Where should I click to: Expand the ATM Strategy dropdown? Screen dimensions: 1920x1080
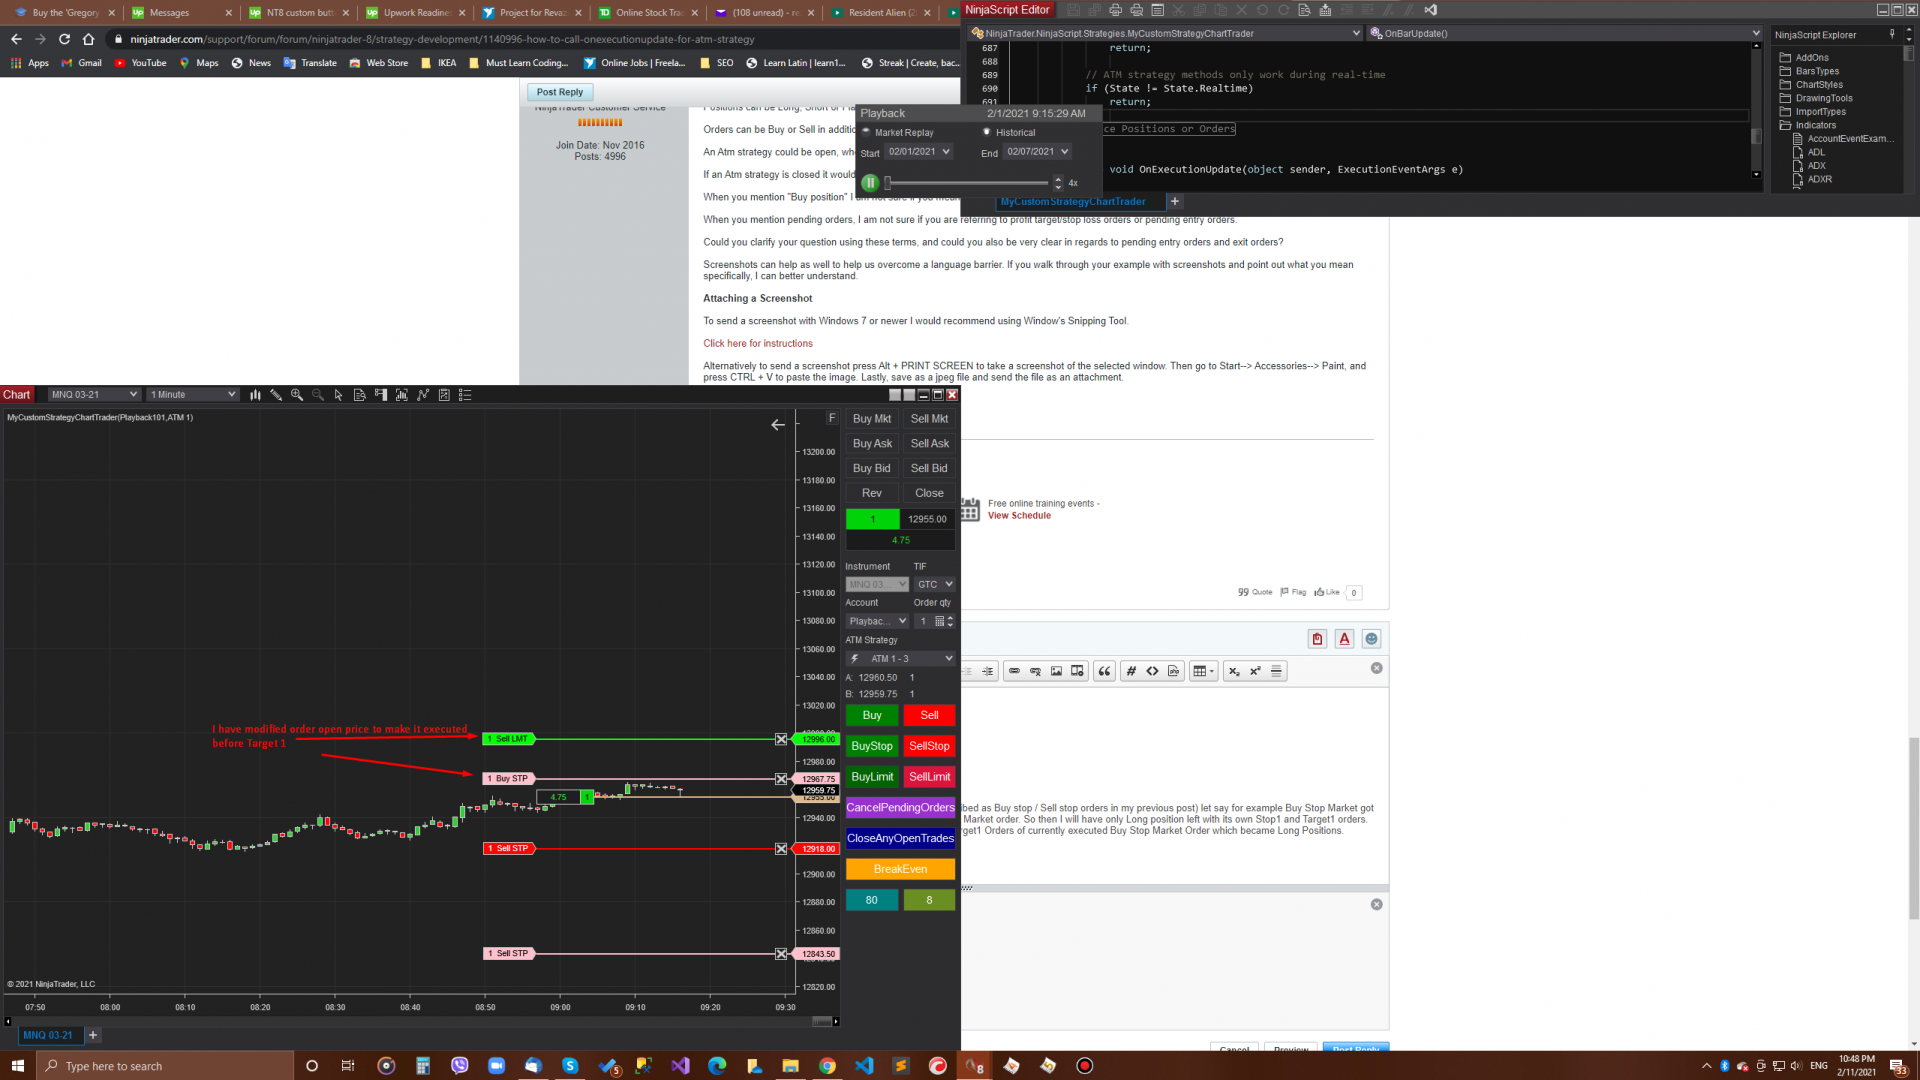[x=900, y=659]
